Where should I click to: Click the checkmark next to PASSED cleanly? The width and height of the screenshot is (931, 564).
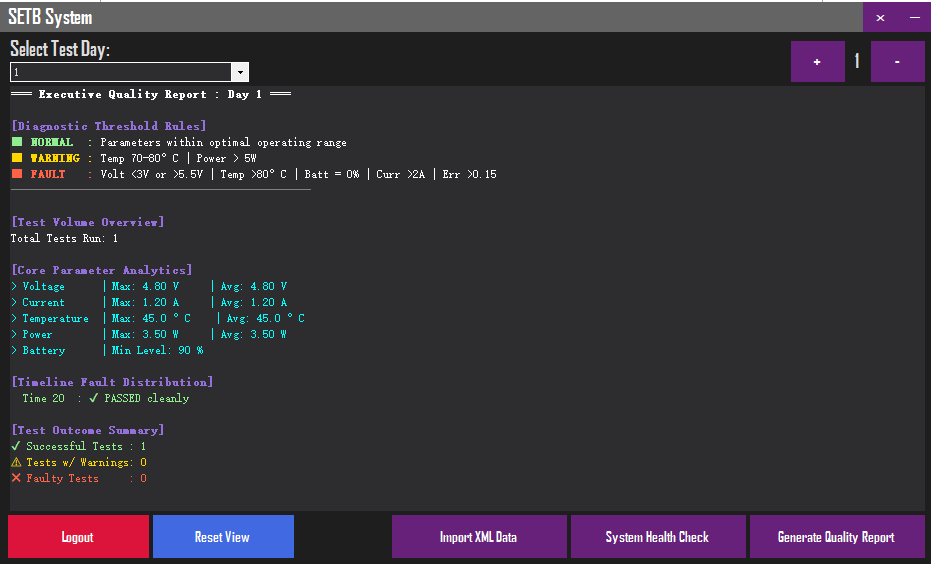(x=93, y=398)
